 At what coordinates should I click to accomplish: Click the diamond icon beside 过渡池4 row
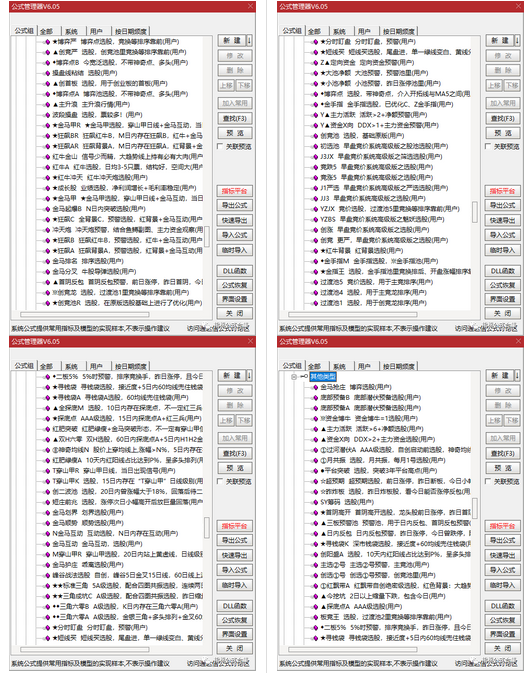pos(316,293)
